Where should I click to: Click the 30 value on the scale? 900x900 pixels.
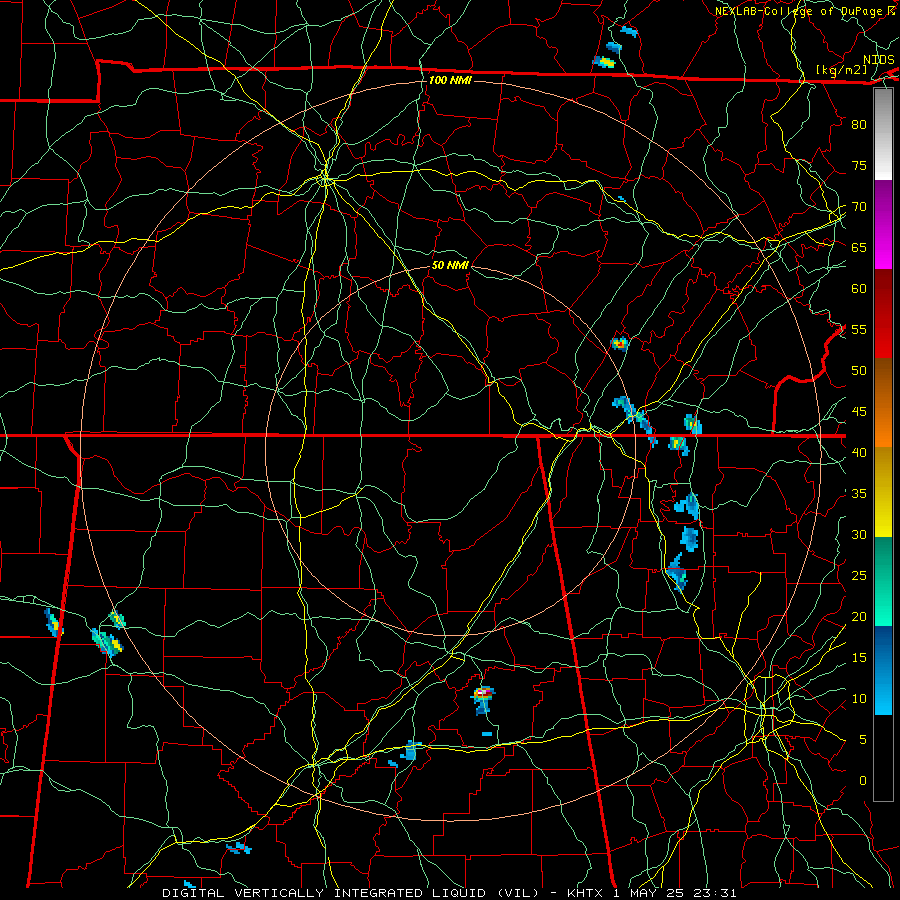click(859, 534)
